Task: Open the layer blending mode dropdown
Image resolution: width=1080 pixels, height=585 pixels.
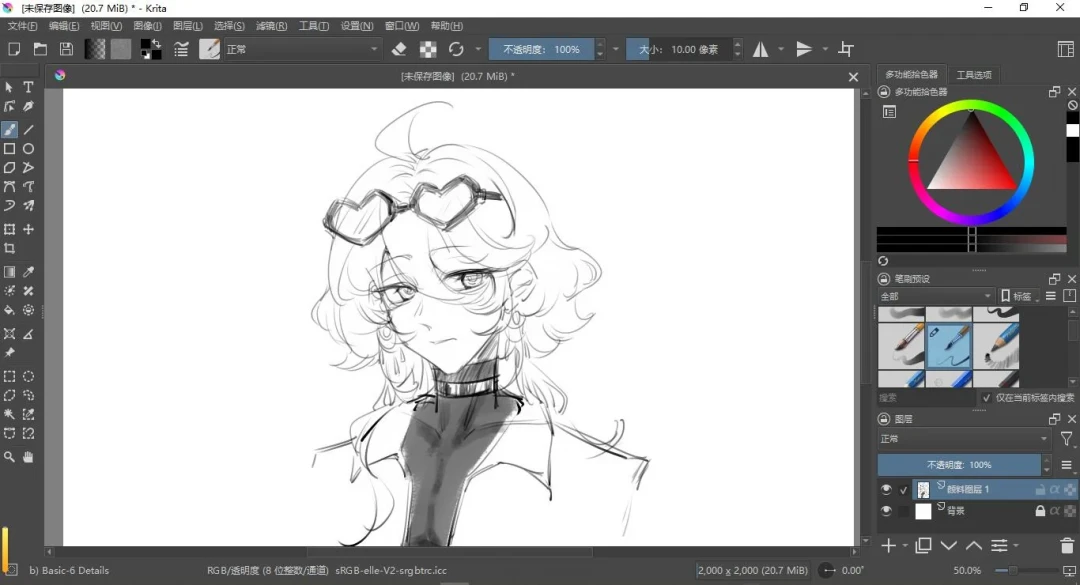Action: 964,438
